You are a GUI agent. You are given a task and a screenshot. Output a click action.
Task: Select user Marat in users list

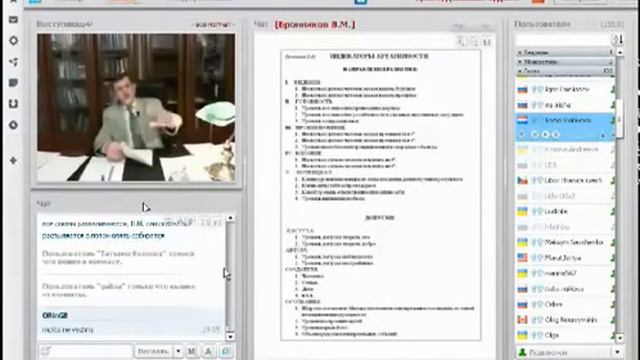click(x=565, y=258)
